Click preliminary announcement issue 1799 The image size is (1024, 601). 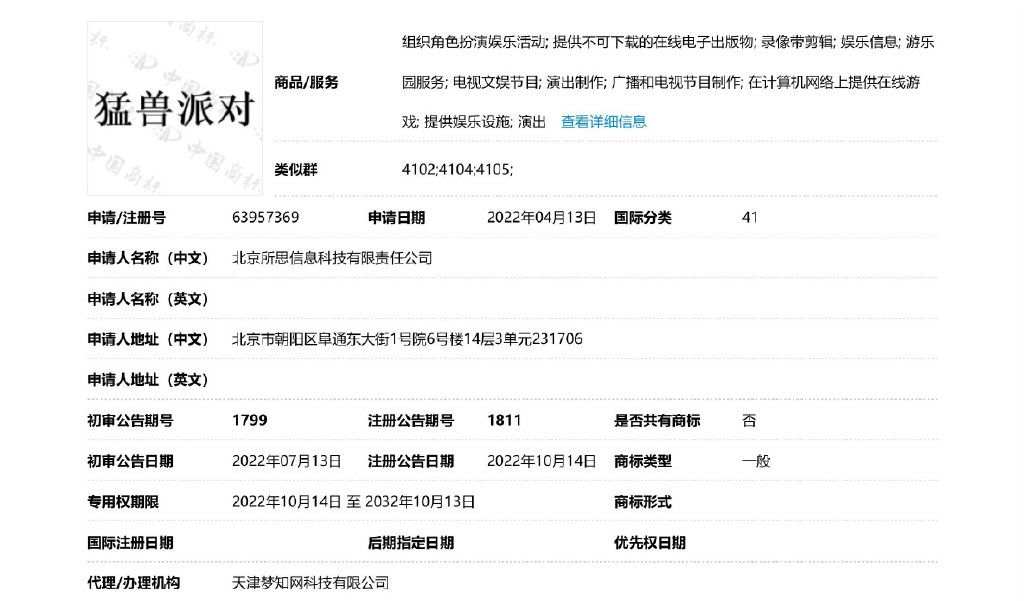pyautogui.click(x=249, y=420)
